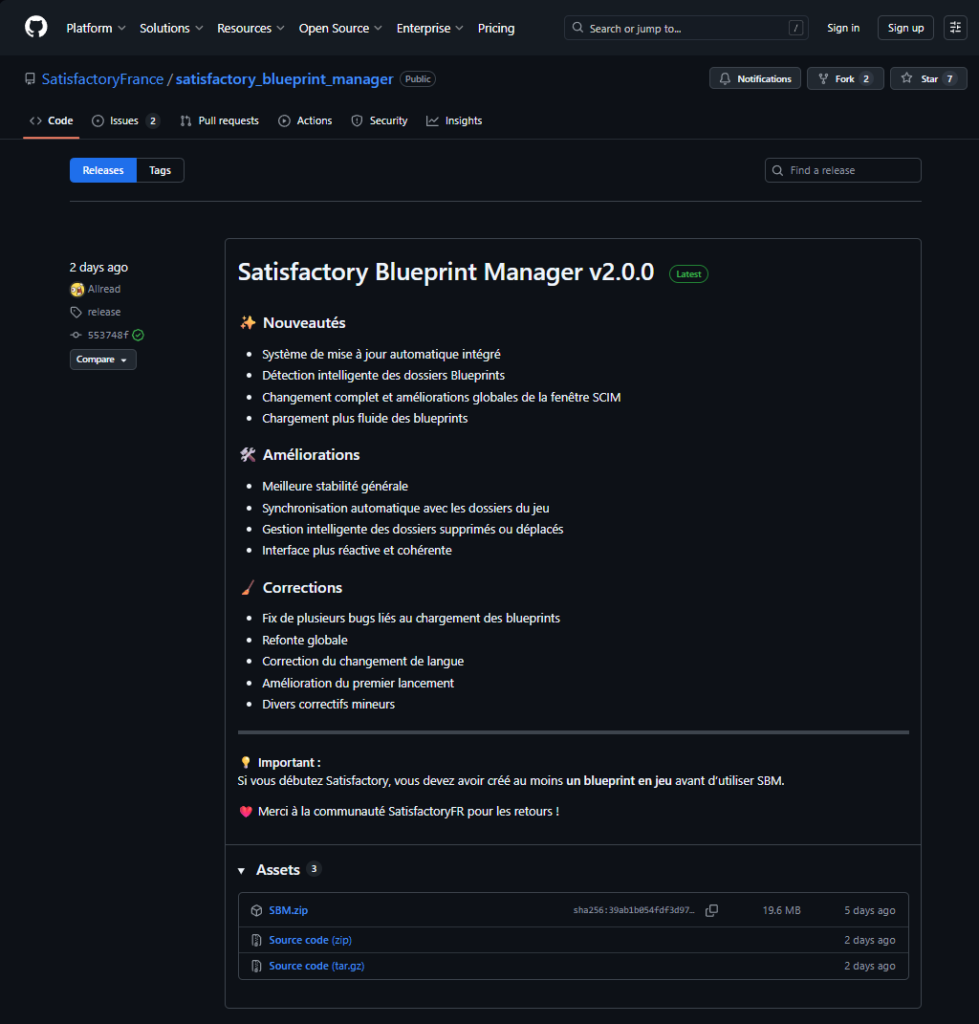The width and height of the screenshot is (979, 1024).
Task: Focus the Find a release field
Action: [850, 171]
